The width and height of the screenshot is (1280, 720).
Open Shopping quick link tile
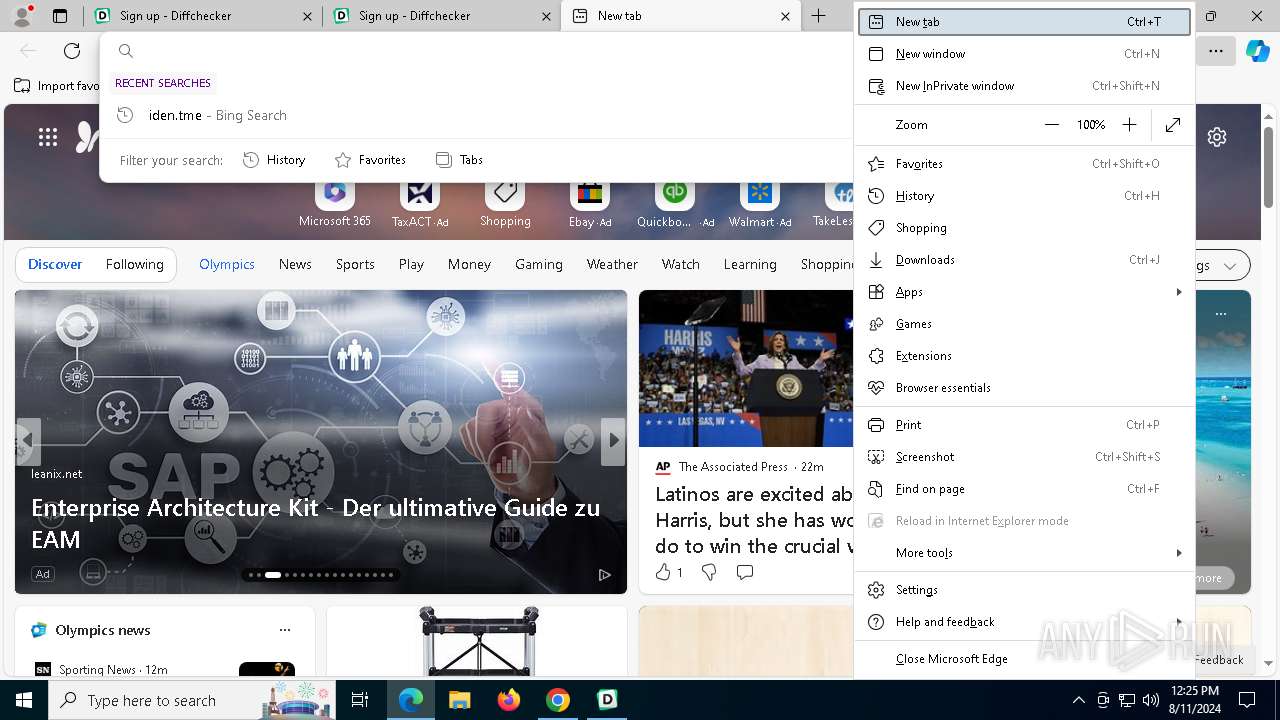[505, 204]
